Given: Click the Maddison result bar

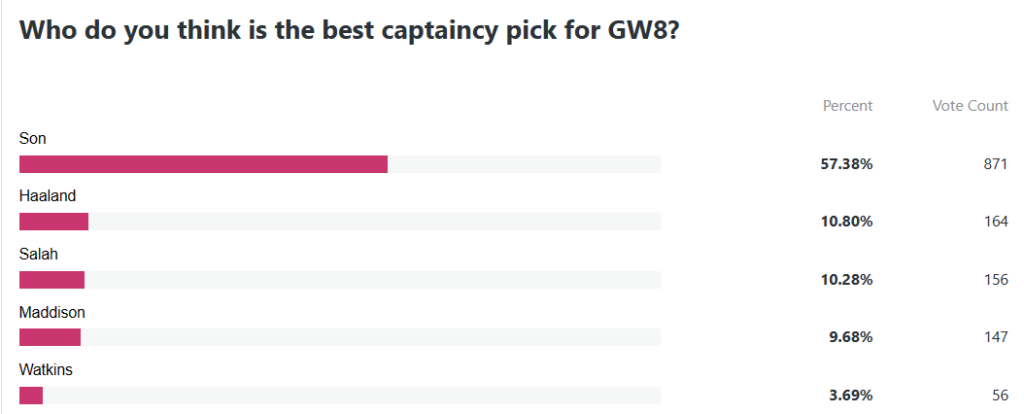Looking at the screenshot, I should tap(340, 337).
